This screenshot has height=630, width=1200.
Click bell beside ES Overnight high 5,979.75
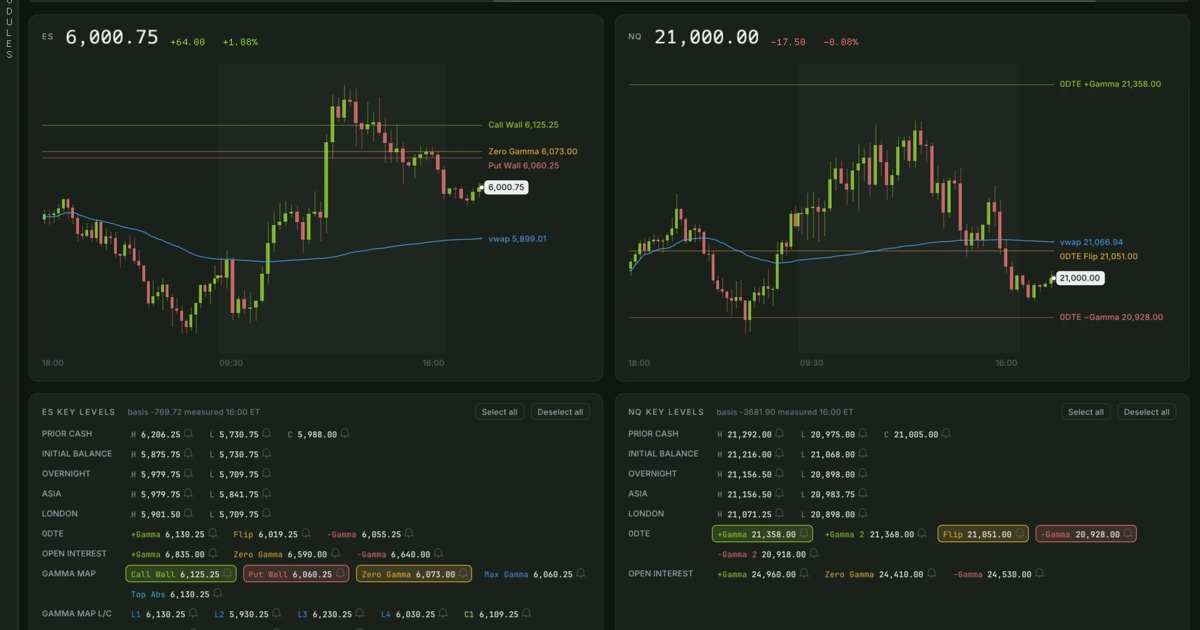coord(188,474)
